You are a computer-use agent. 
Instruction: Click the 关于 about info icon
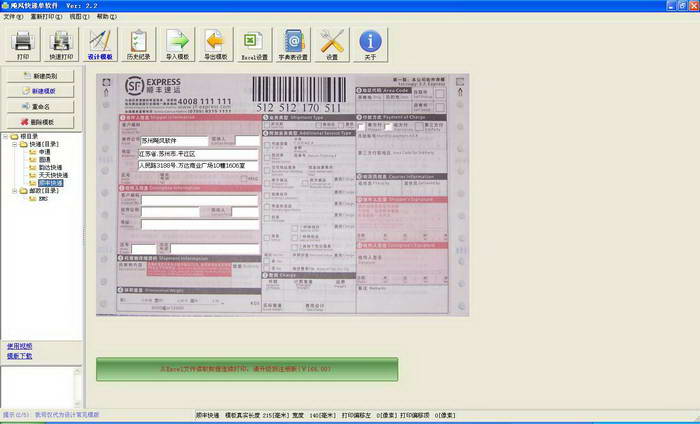[x=370, y=44]
